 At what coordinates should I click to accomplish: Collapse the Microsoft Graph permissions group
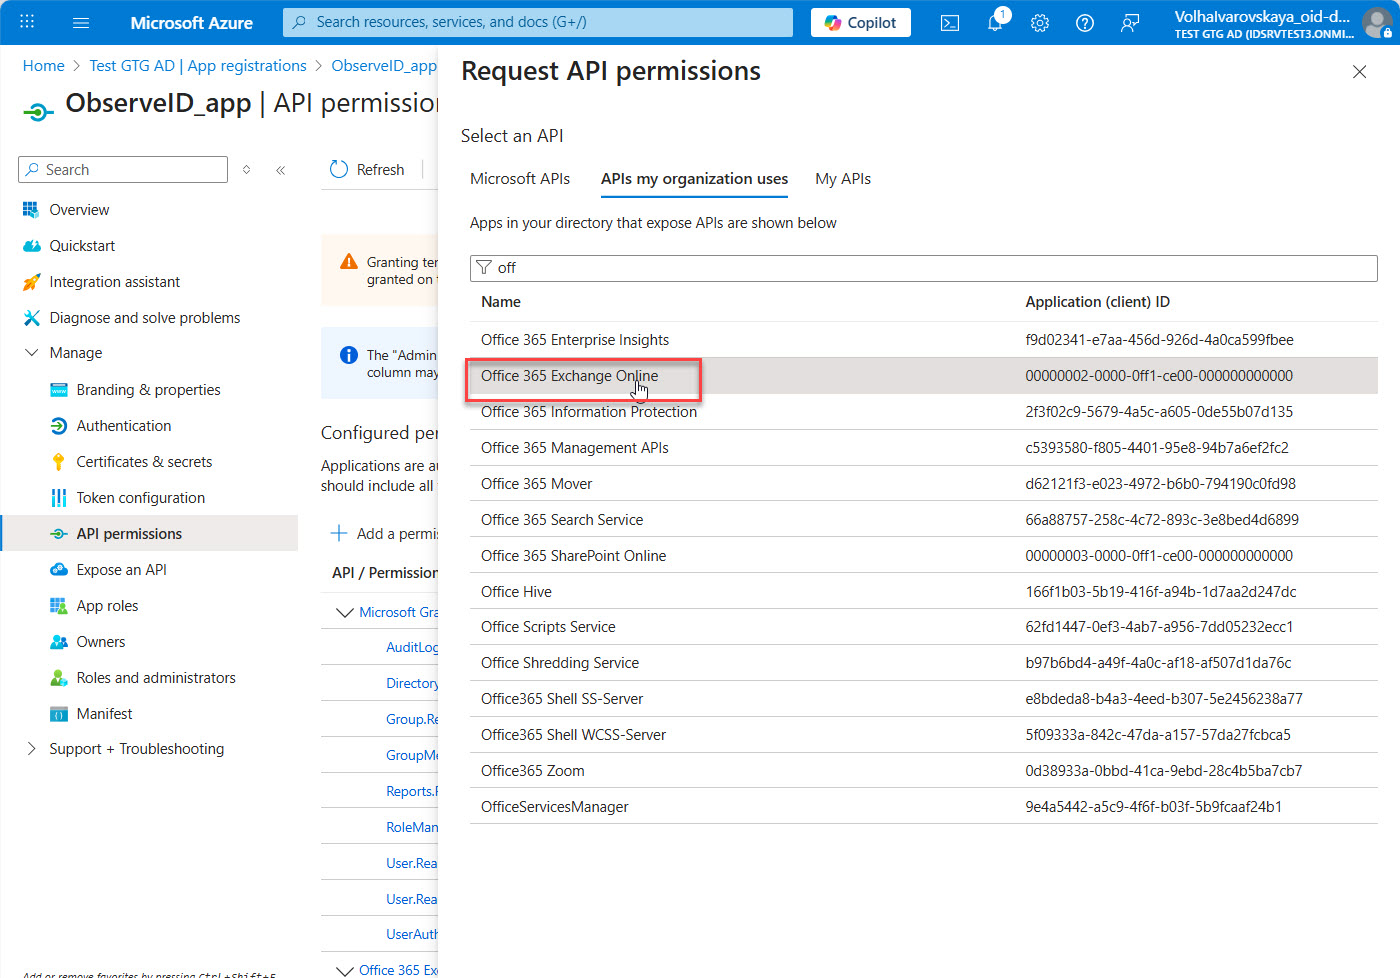click(x=345, y=612)
